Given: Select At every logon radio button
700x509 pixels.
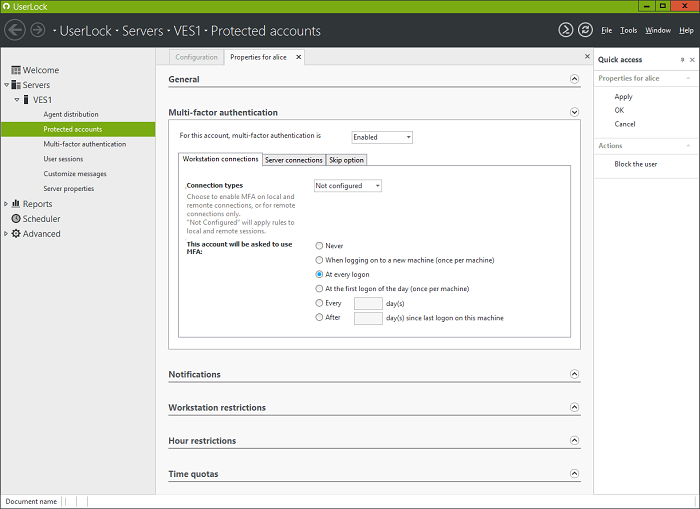Looking at the screenshot, I should click(x=319, y=274).
